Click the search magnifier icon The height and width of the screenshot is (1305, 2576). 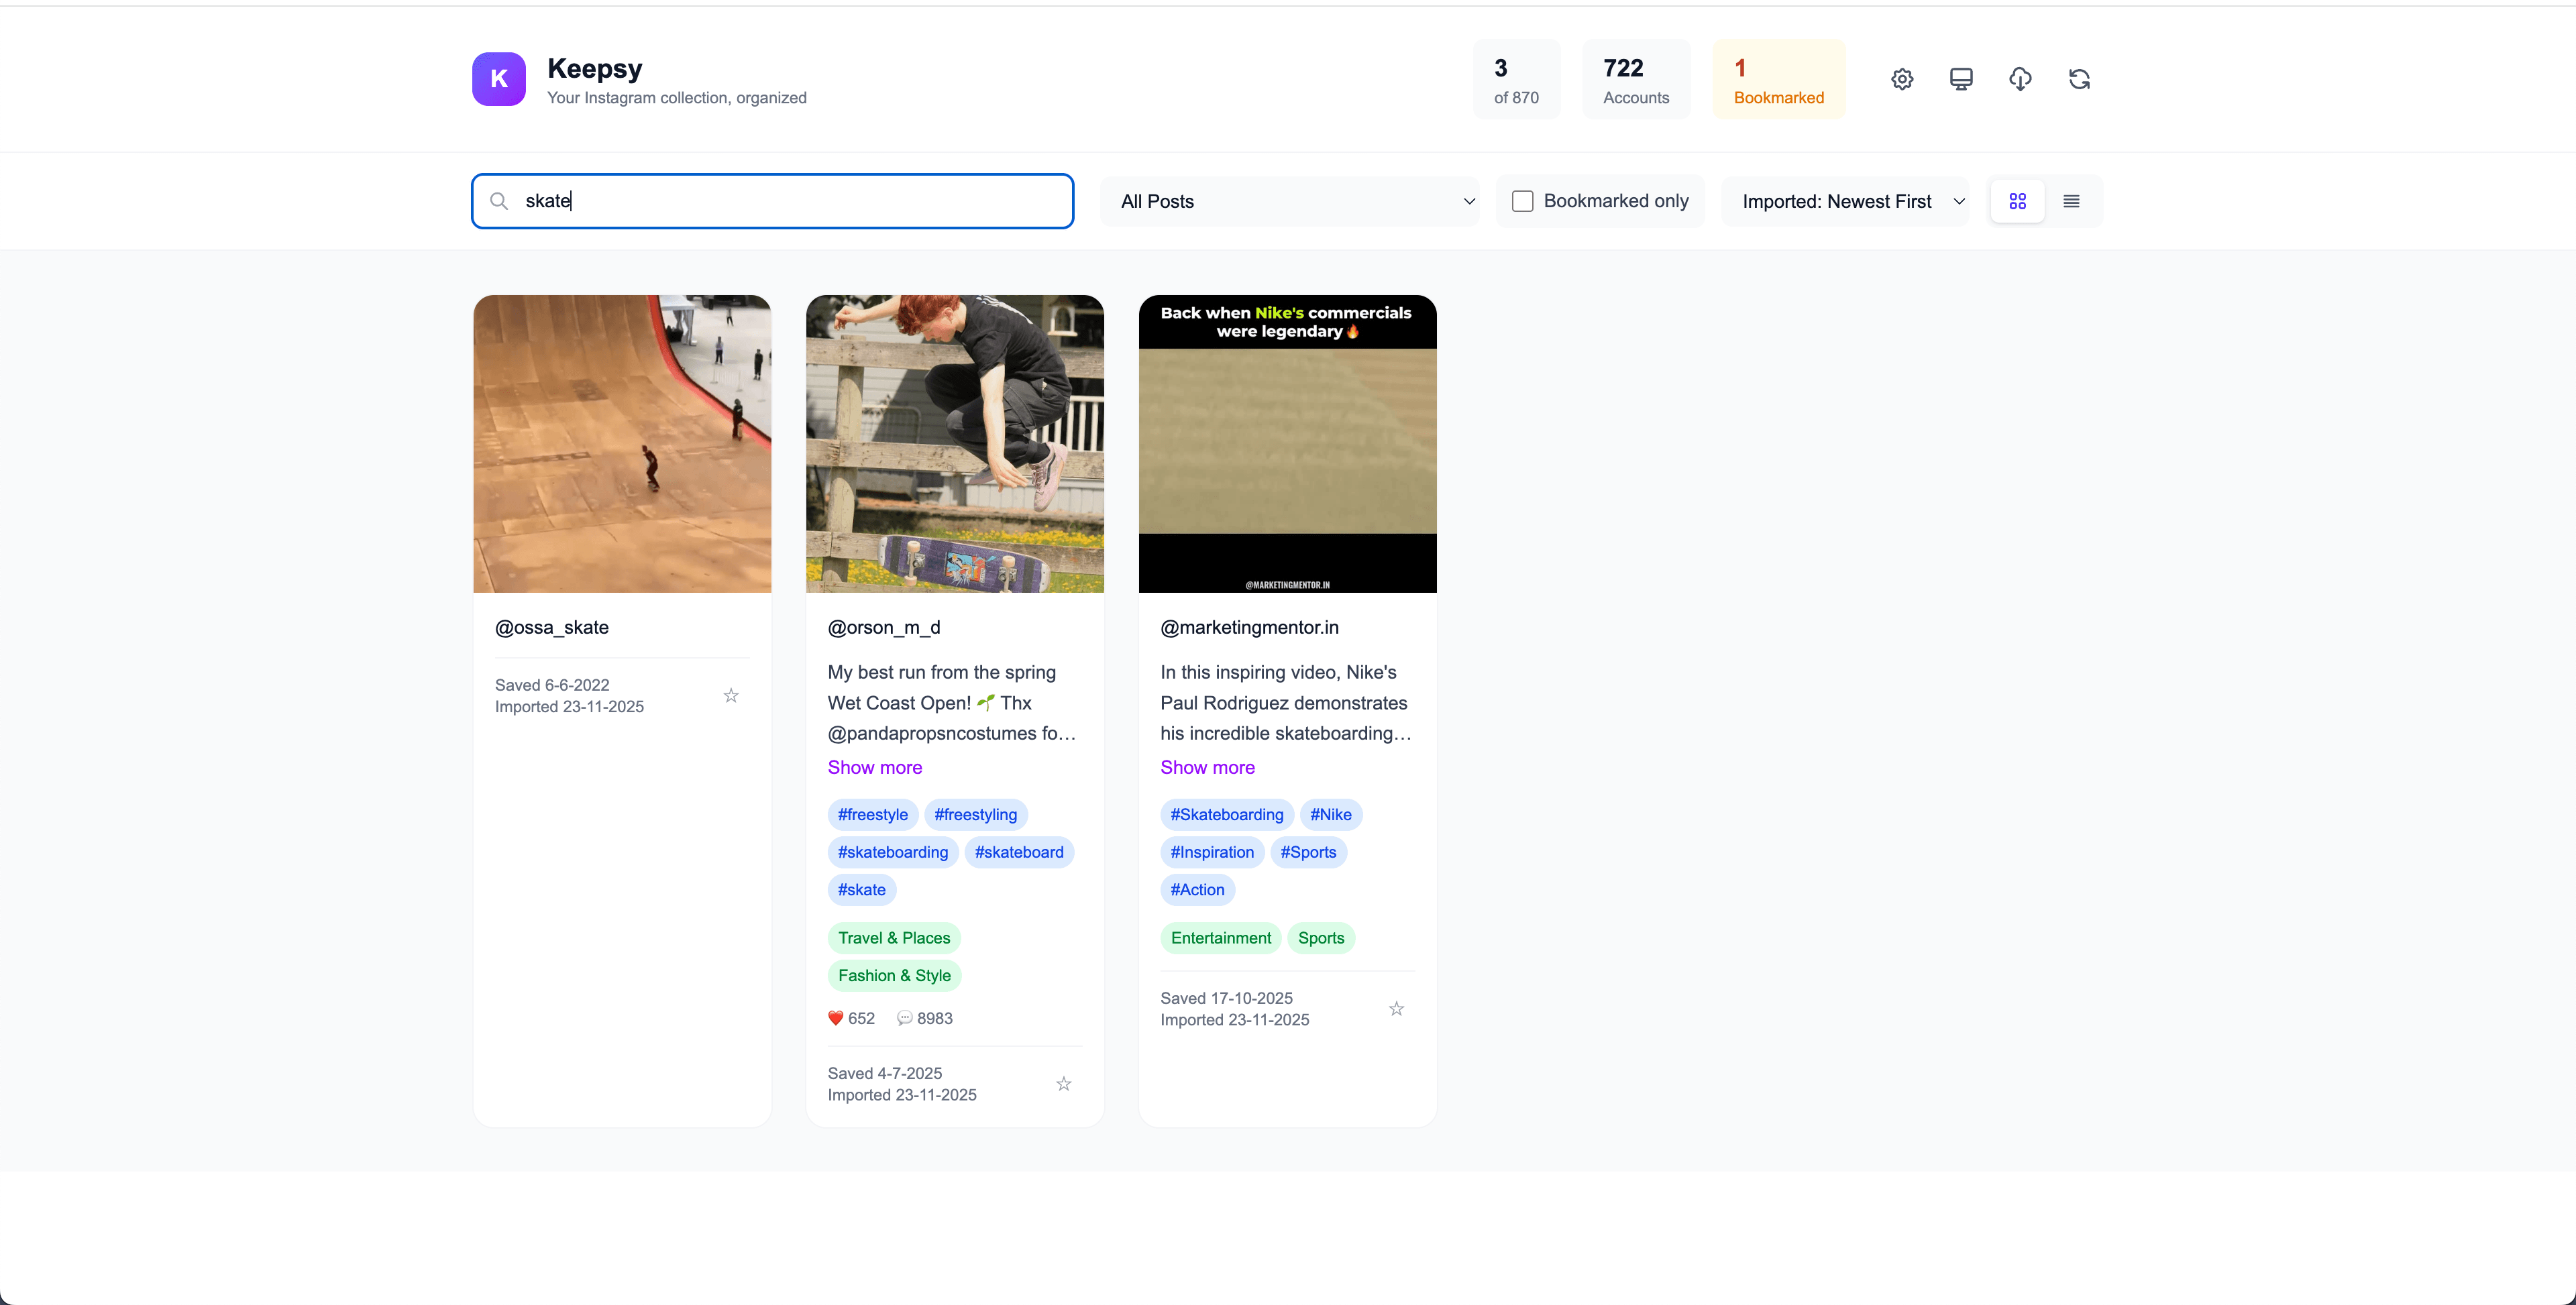click(x=499, y=201)
